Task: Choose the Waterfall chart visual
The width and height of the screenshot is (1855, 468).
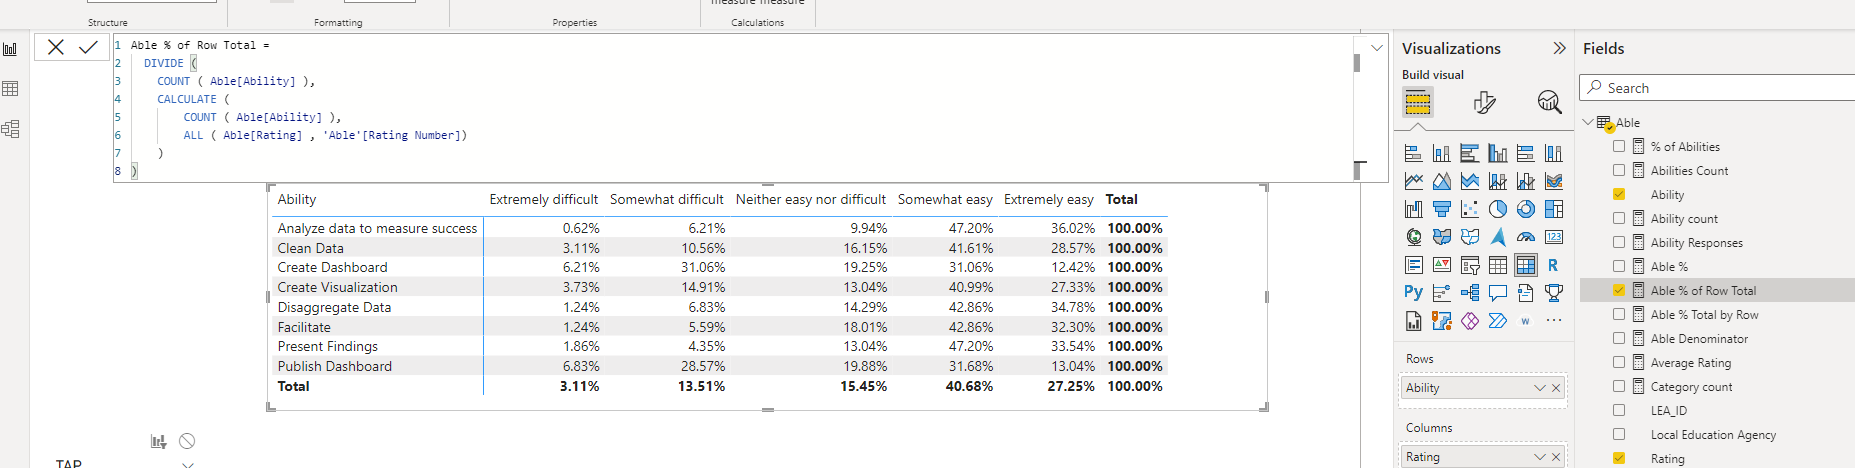Action: click(x=1413, y=209)
